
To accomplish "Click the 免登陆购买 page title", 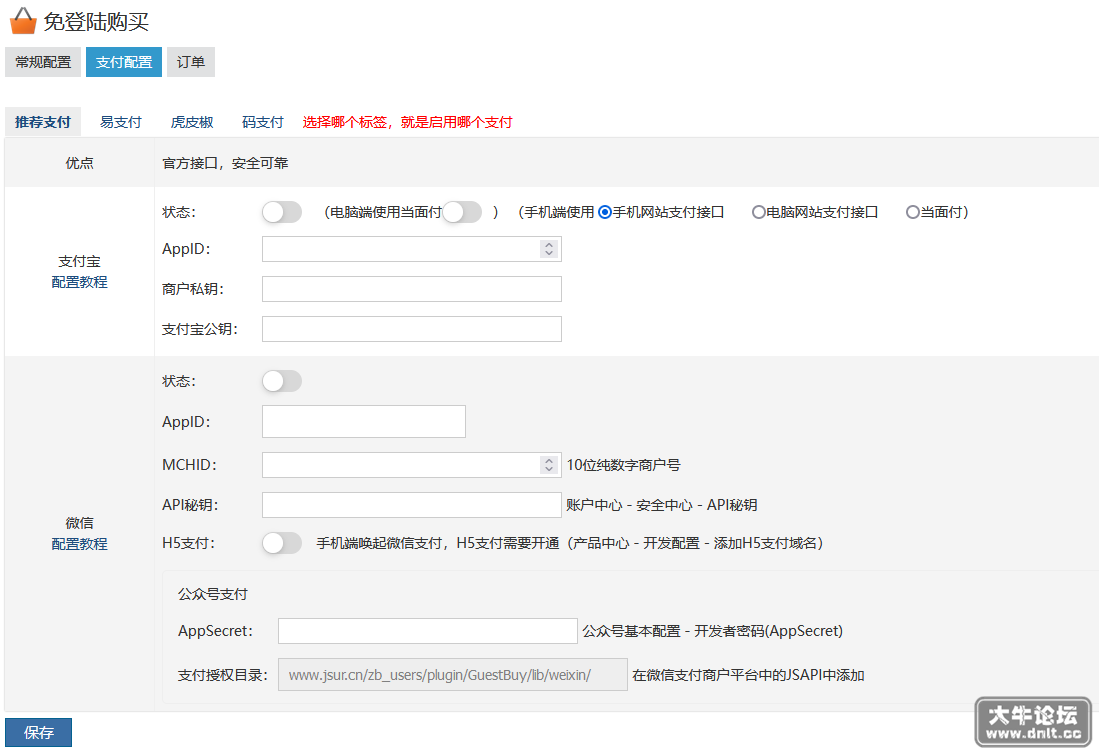I will coord(96,22).
